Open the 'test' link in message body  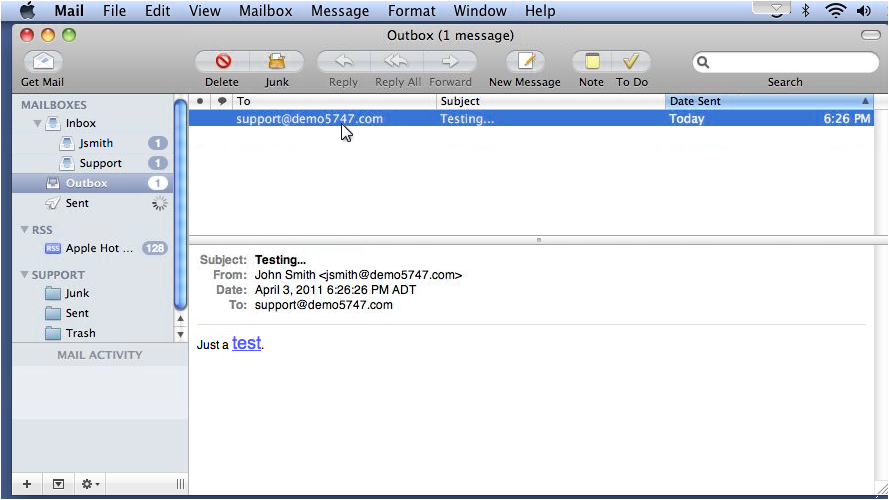point(246,344)
